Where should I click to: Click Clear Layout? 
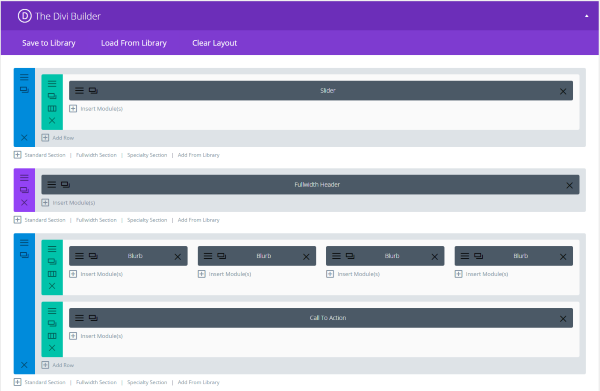[214, 43]
